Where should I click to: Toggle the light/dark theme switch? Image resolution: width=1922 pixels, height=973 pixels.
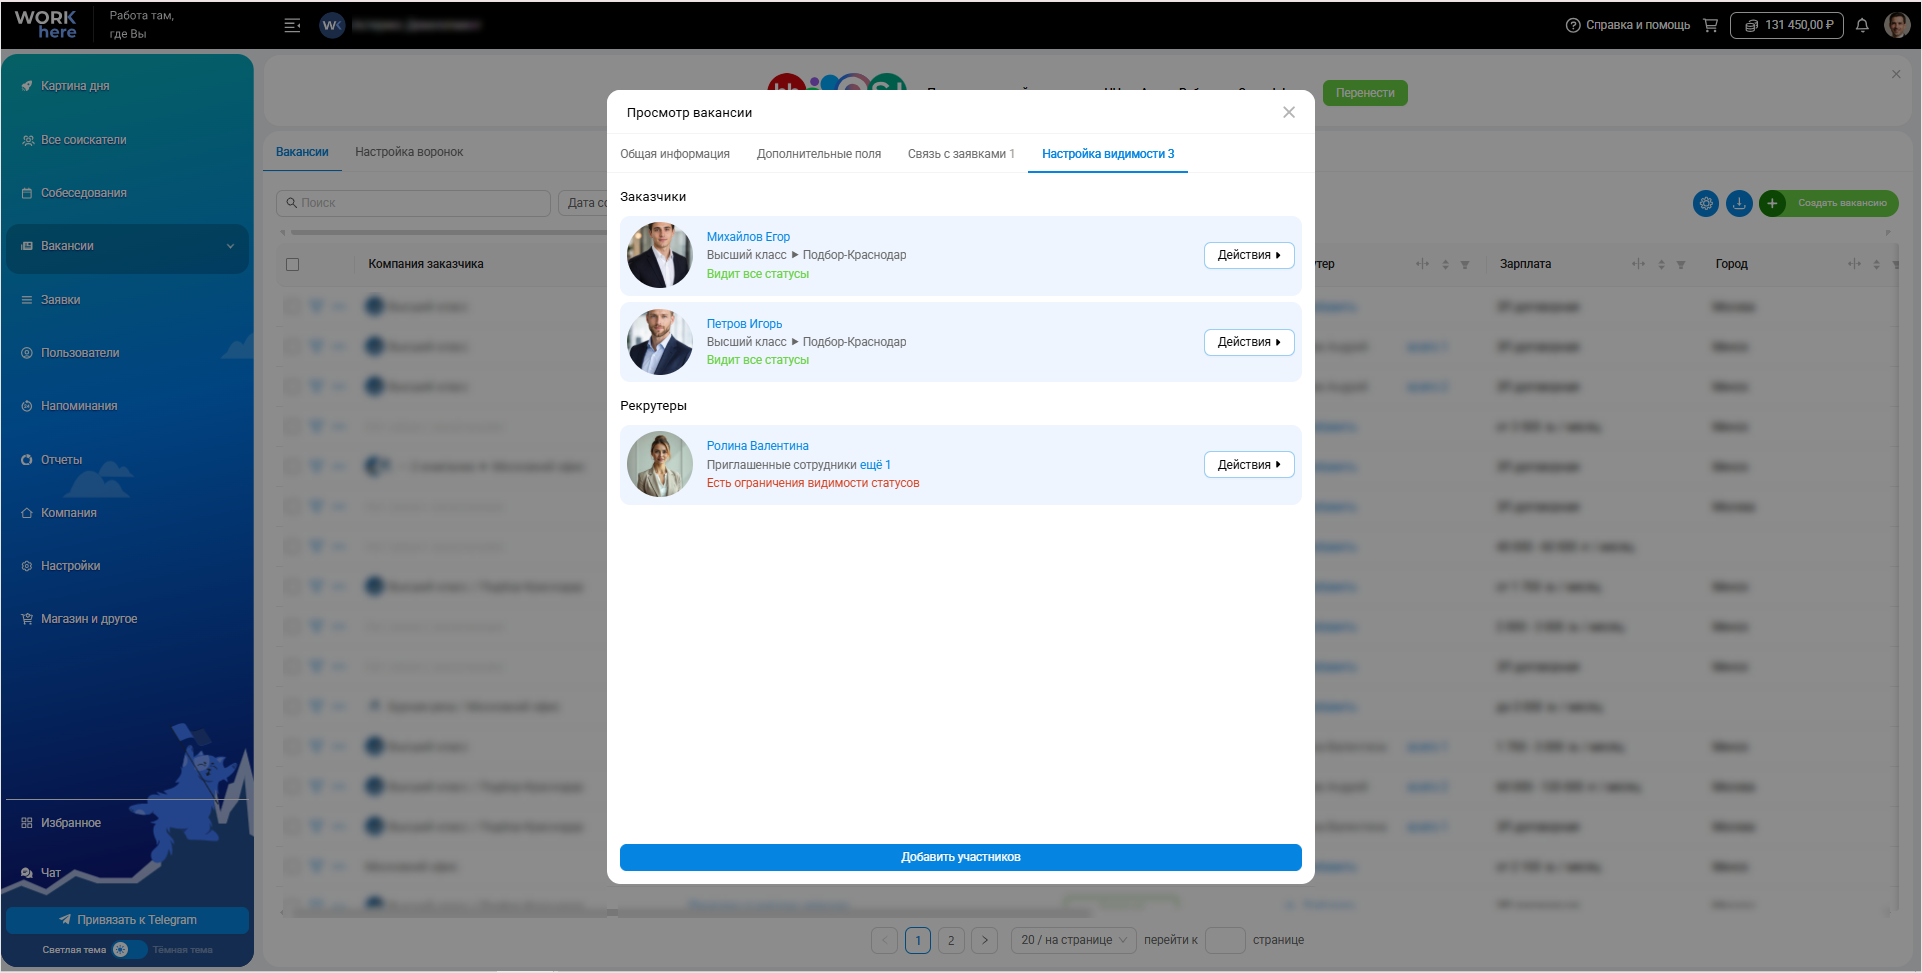pos(129,950)
